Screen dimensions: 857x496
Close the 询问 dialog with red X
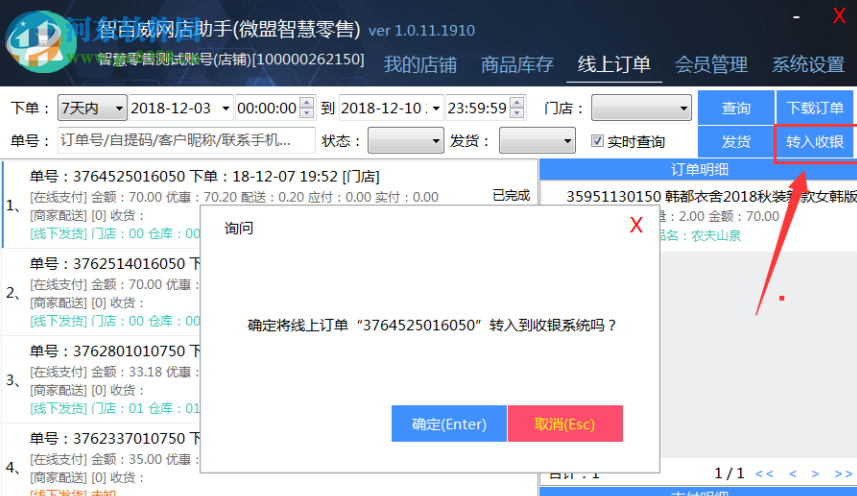click(636, 225)
